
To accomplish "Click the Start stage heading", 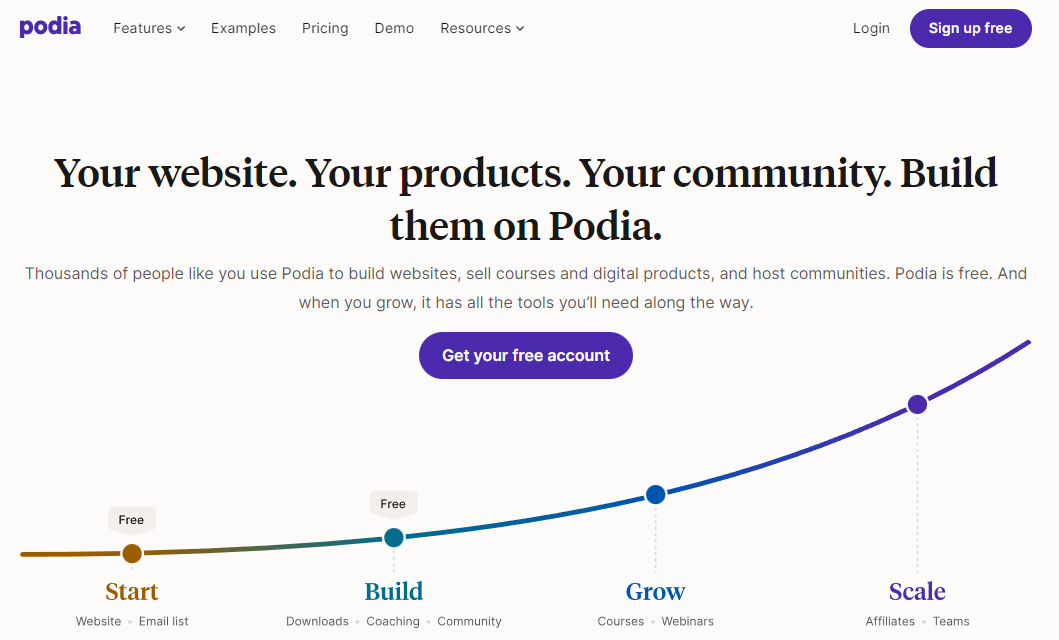I will (x=132, y=591).
